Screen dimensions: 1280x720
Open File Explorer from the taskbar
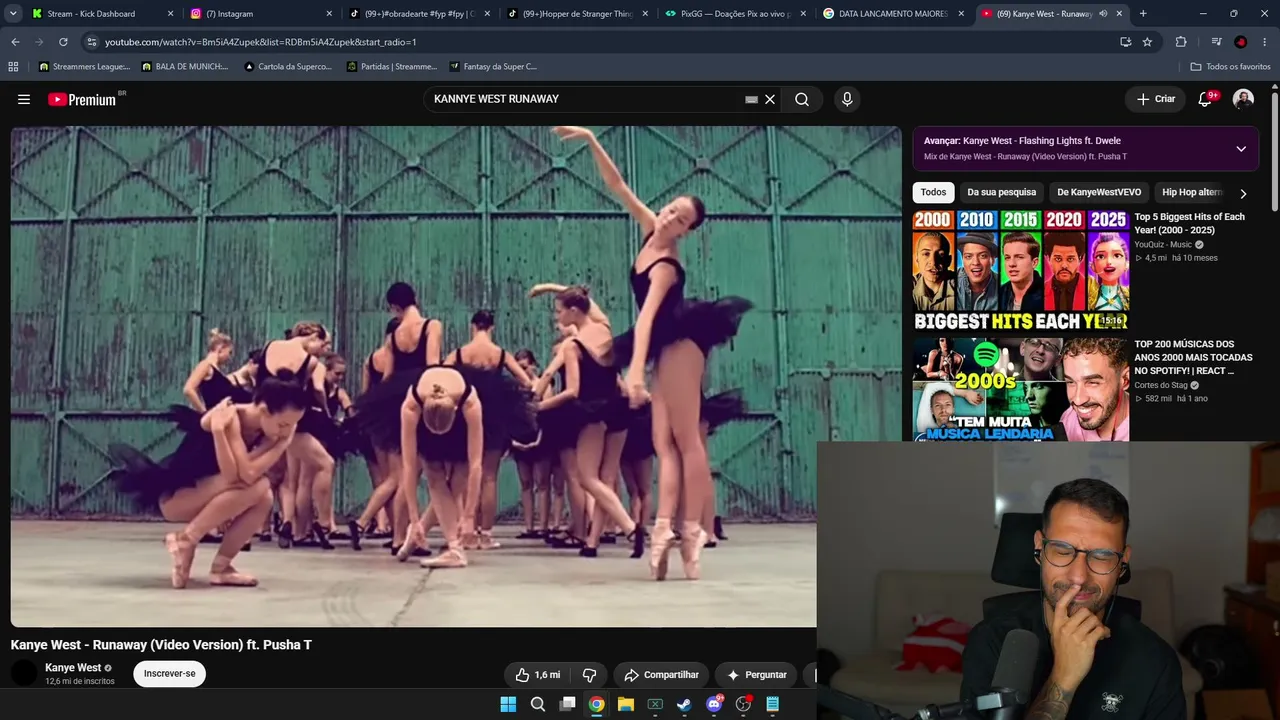(x=626, y=704)
